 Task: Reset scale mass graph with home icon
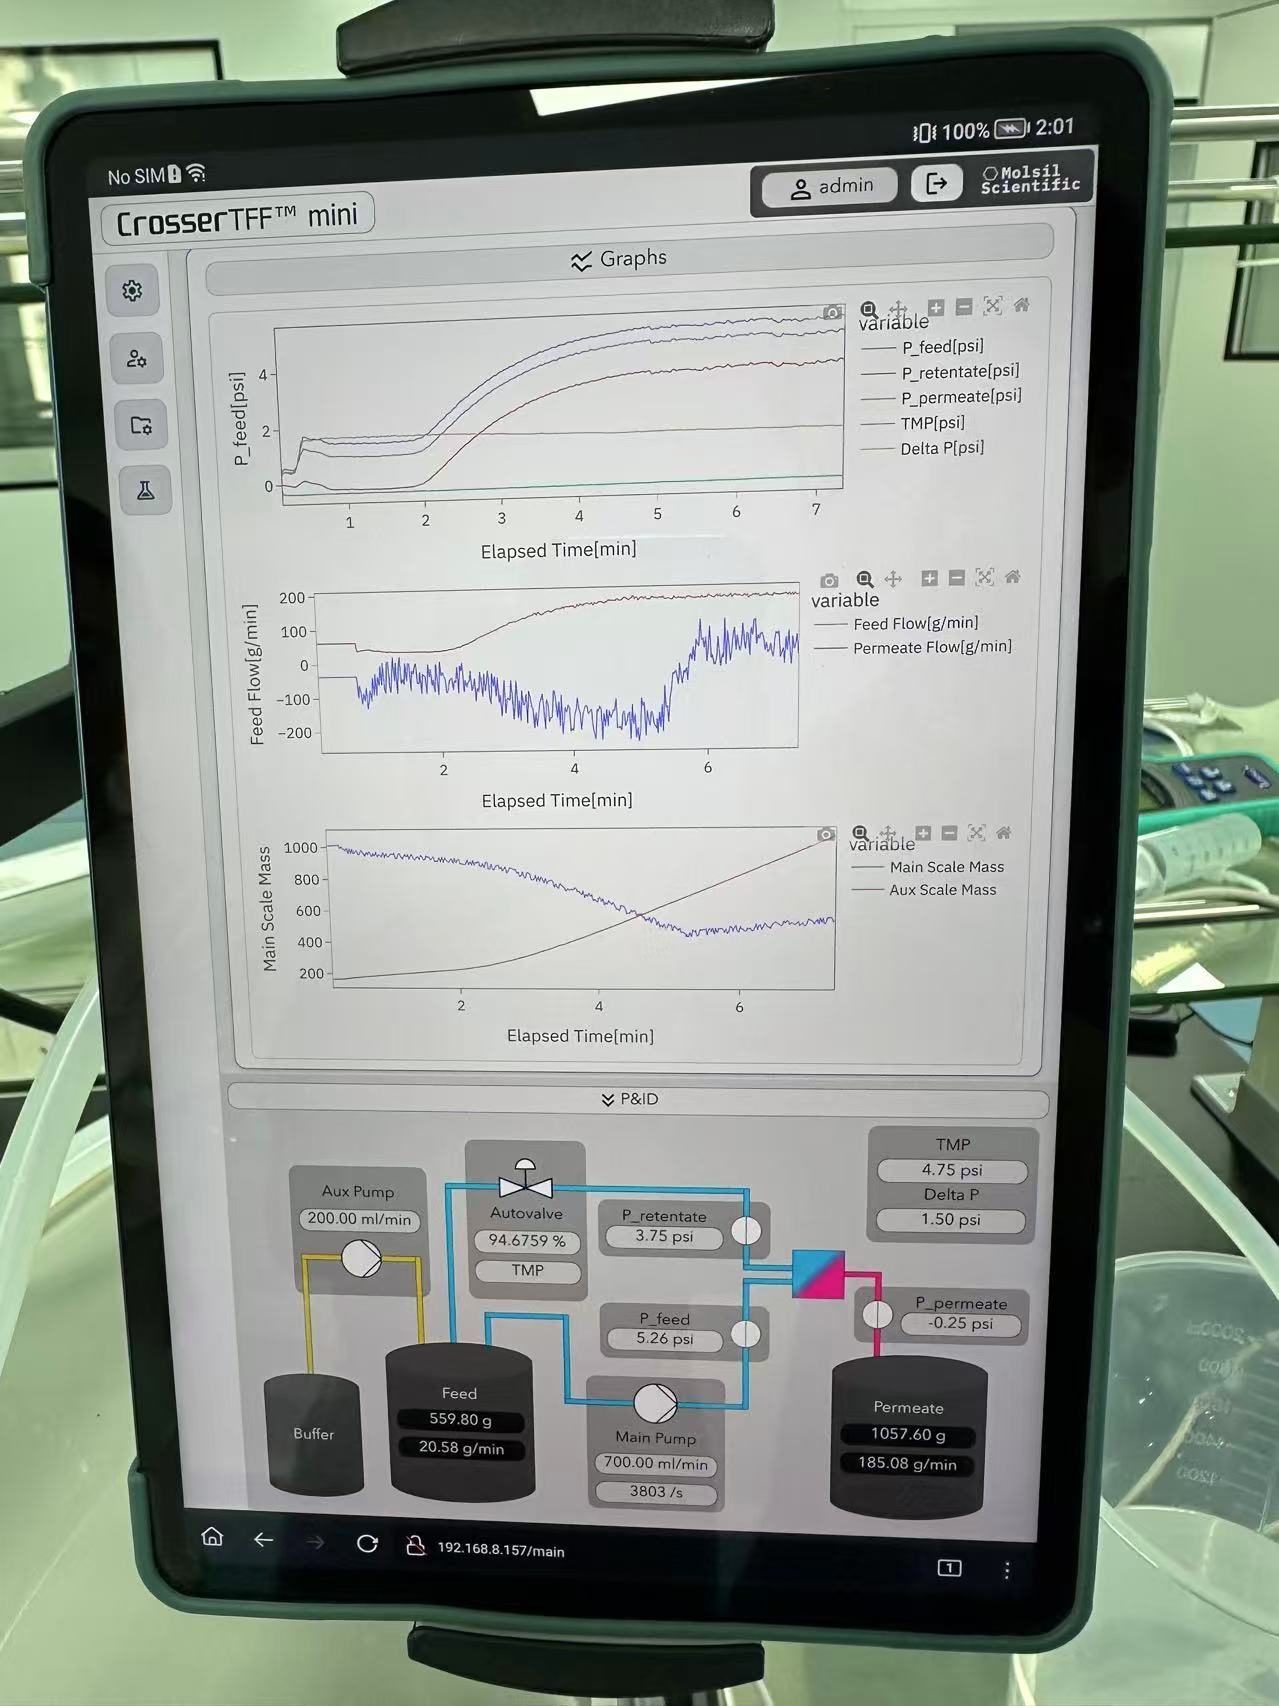(1003, 831)
